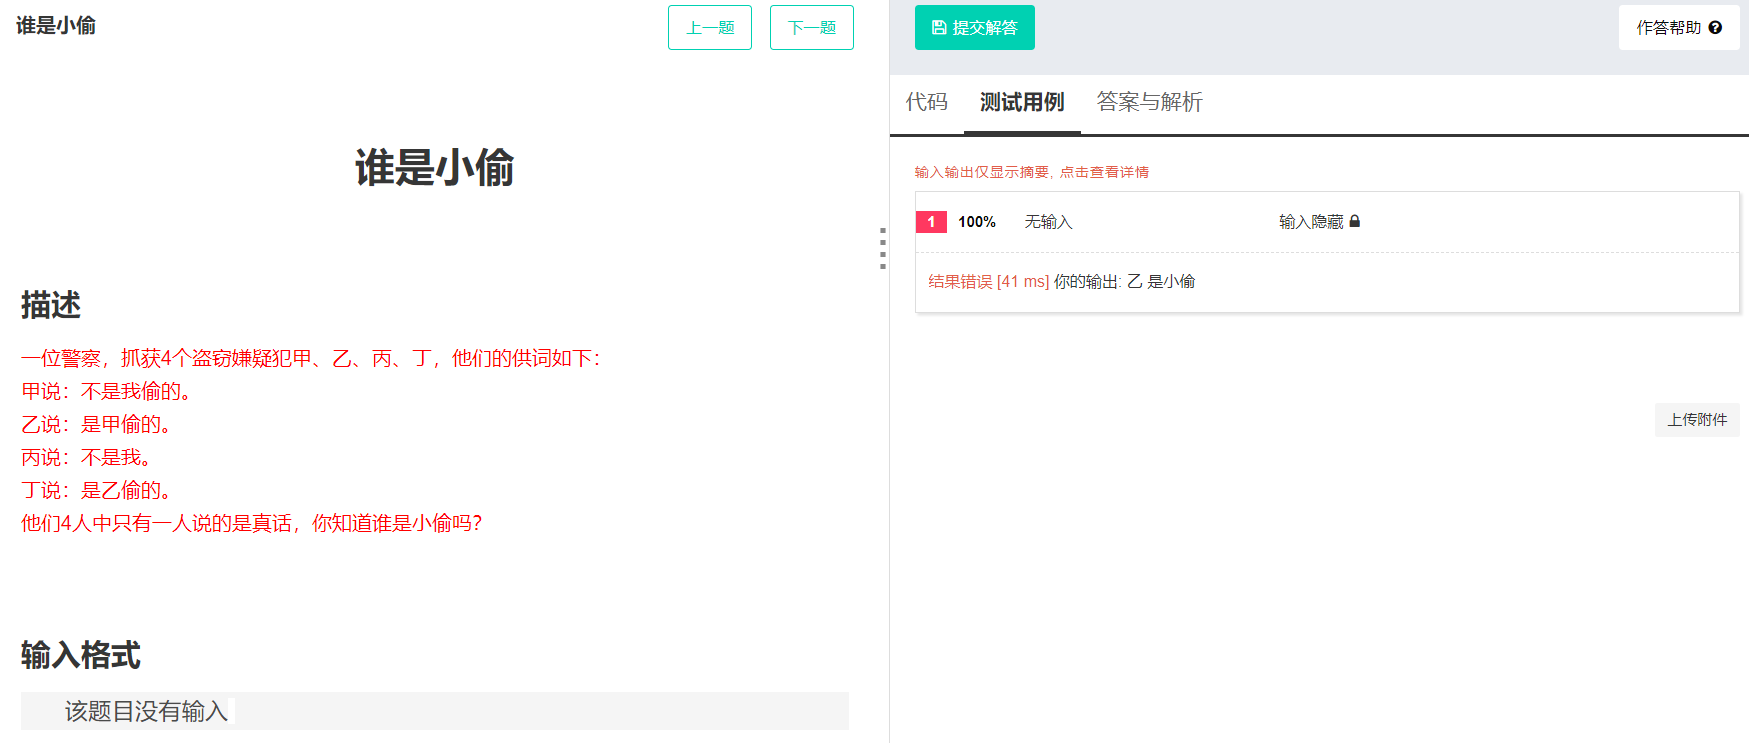1749x743 pixels.
Task: Click the 结果错误 [41 ms] result text
Action: pos(988,282)
